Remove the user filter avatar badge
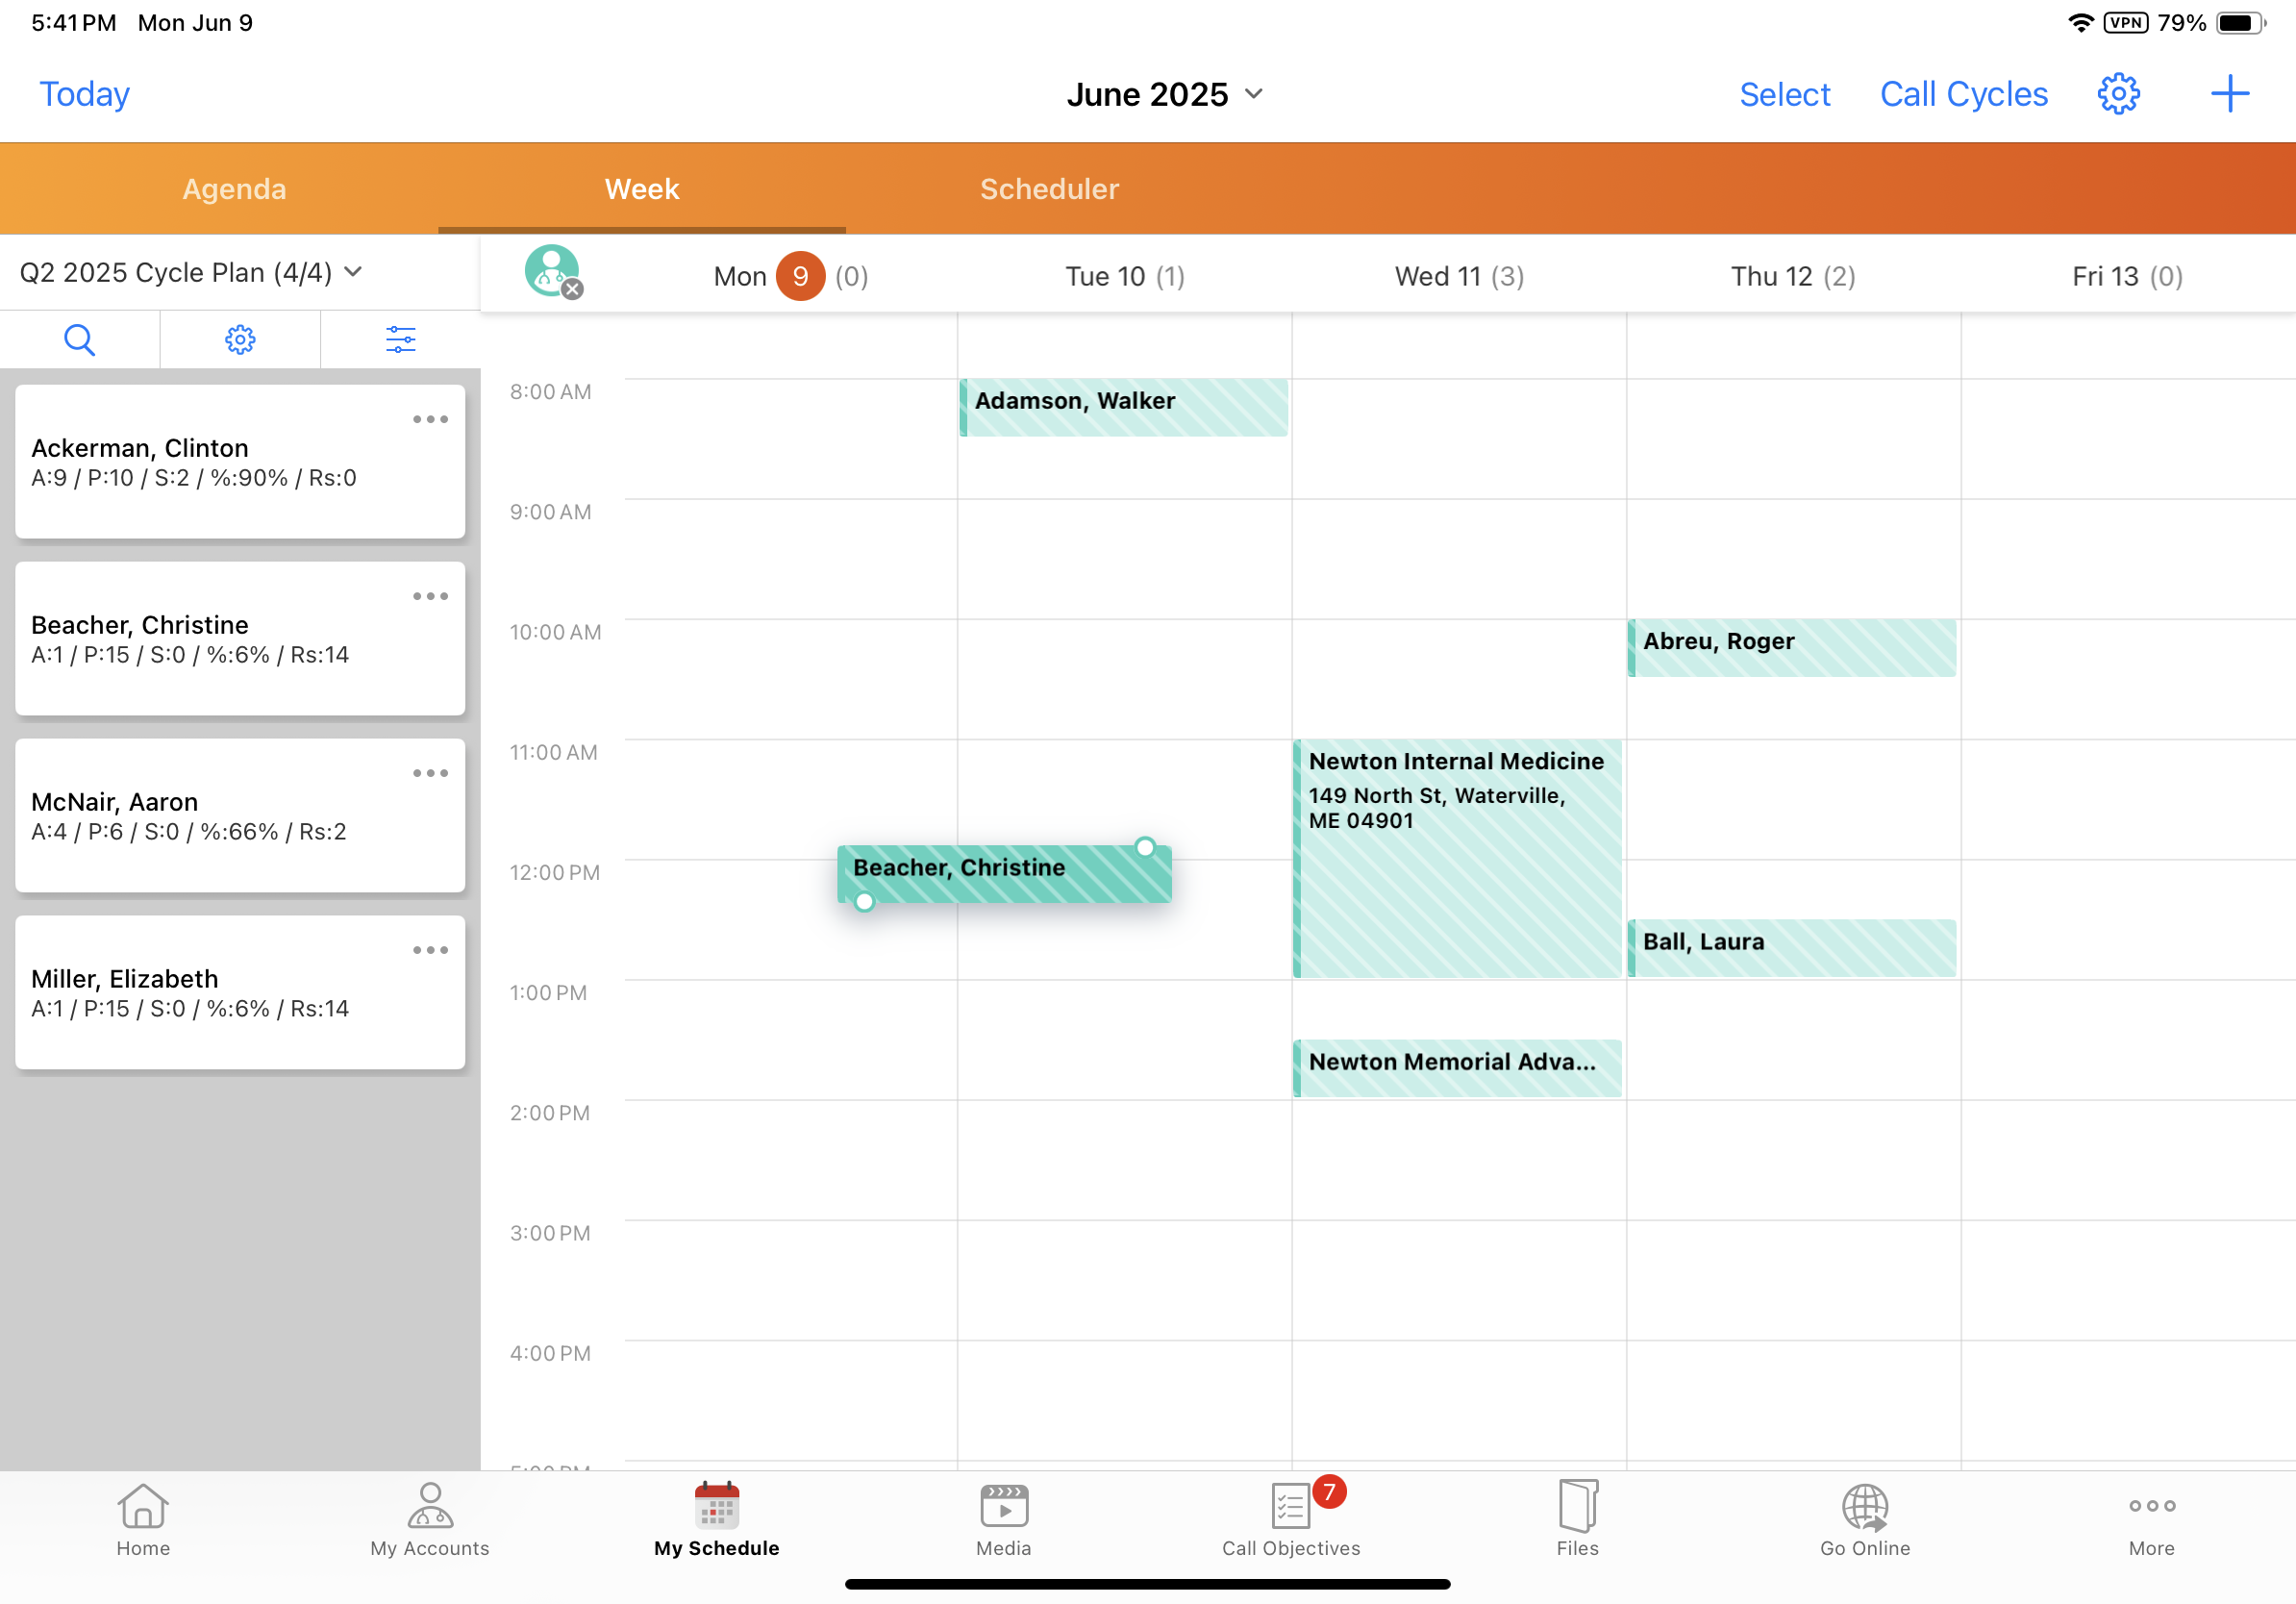 (x=572, y=290)
